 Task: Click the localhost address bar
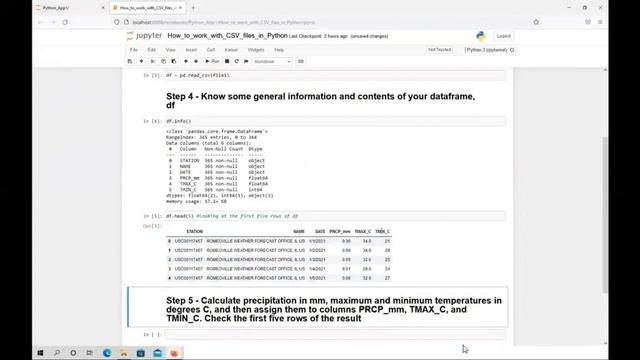327,22
